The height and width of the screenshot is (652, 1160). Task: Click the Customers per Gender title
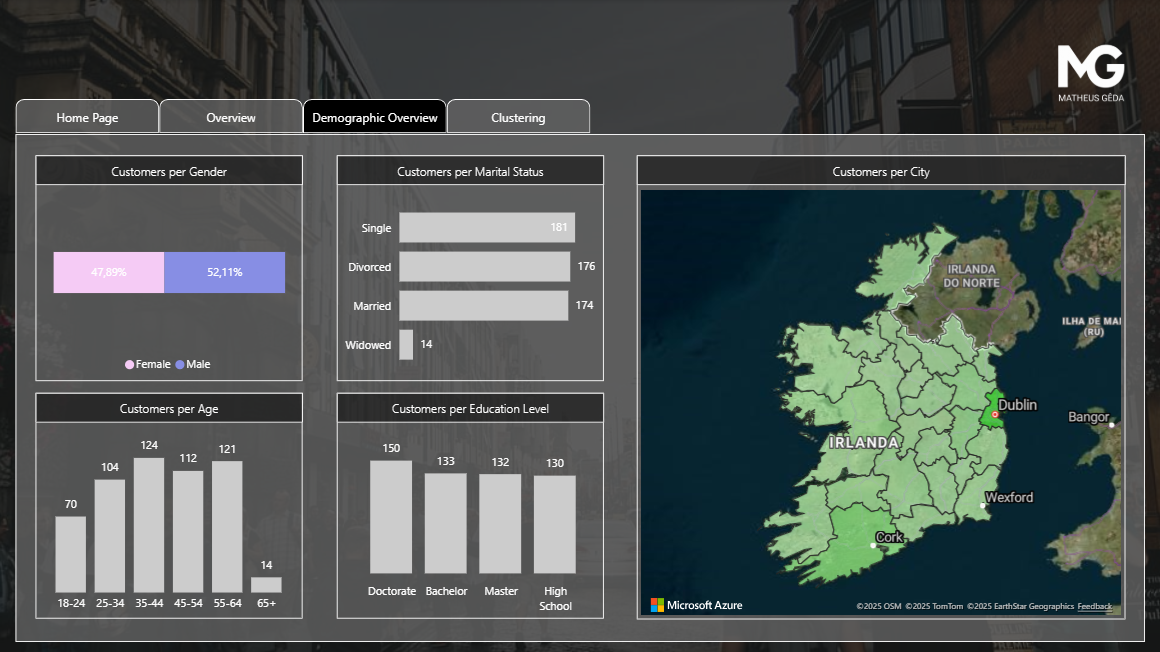(x=169, y=172)
